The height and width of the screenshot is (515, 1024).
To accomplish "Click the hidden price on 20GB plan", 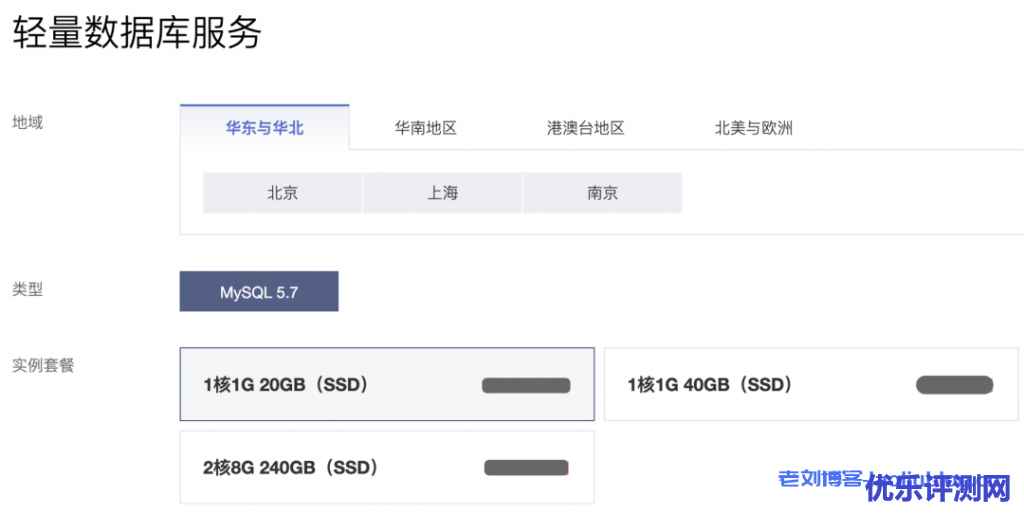I will 526,385.
